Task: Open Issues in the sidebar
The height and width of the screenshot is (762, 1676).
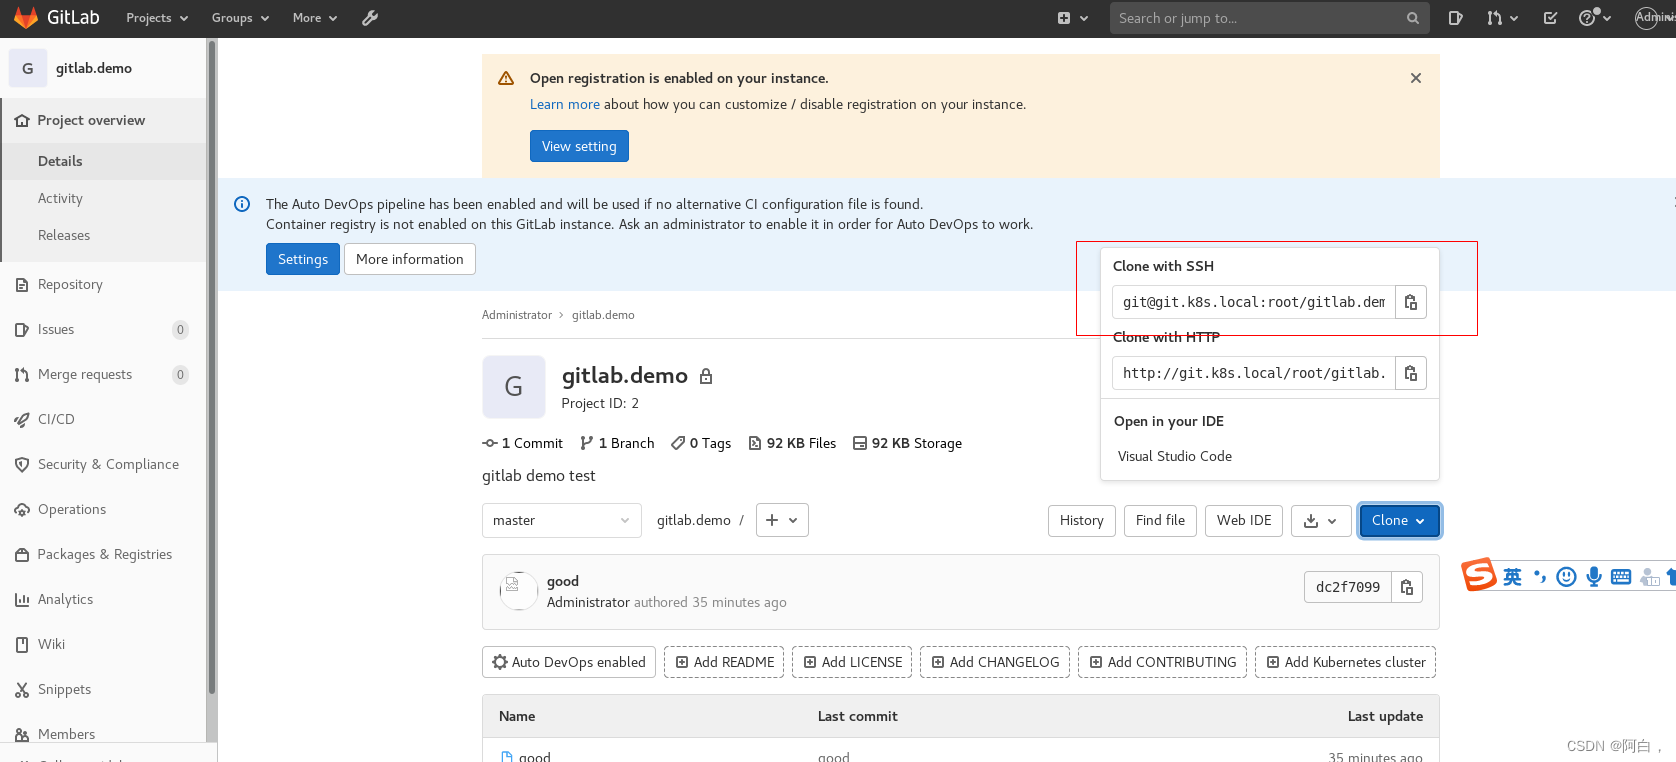Action: tap(104, 329)
